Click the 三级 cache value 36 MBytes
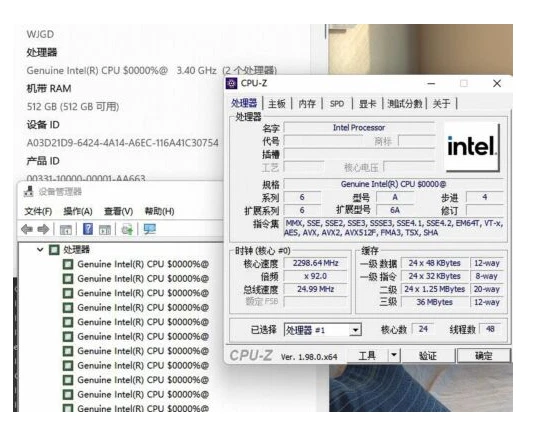This screenshot has height=443, width=540. pos(435,302)
